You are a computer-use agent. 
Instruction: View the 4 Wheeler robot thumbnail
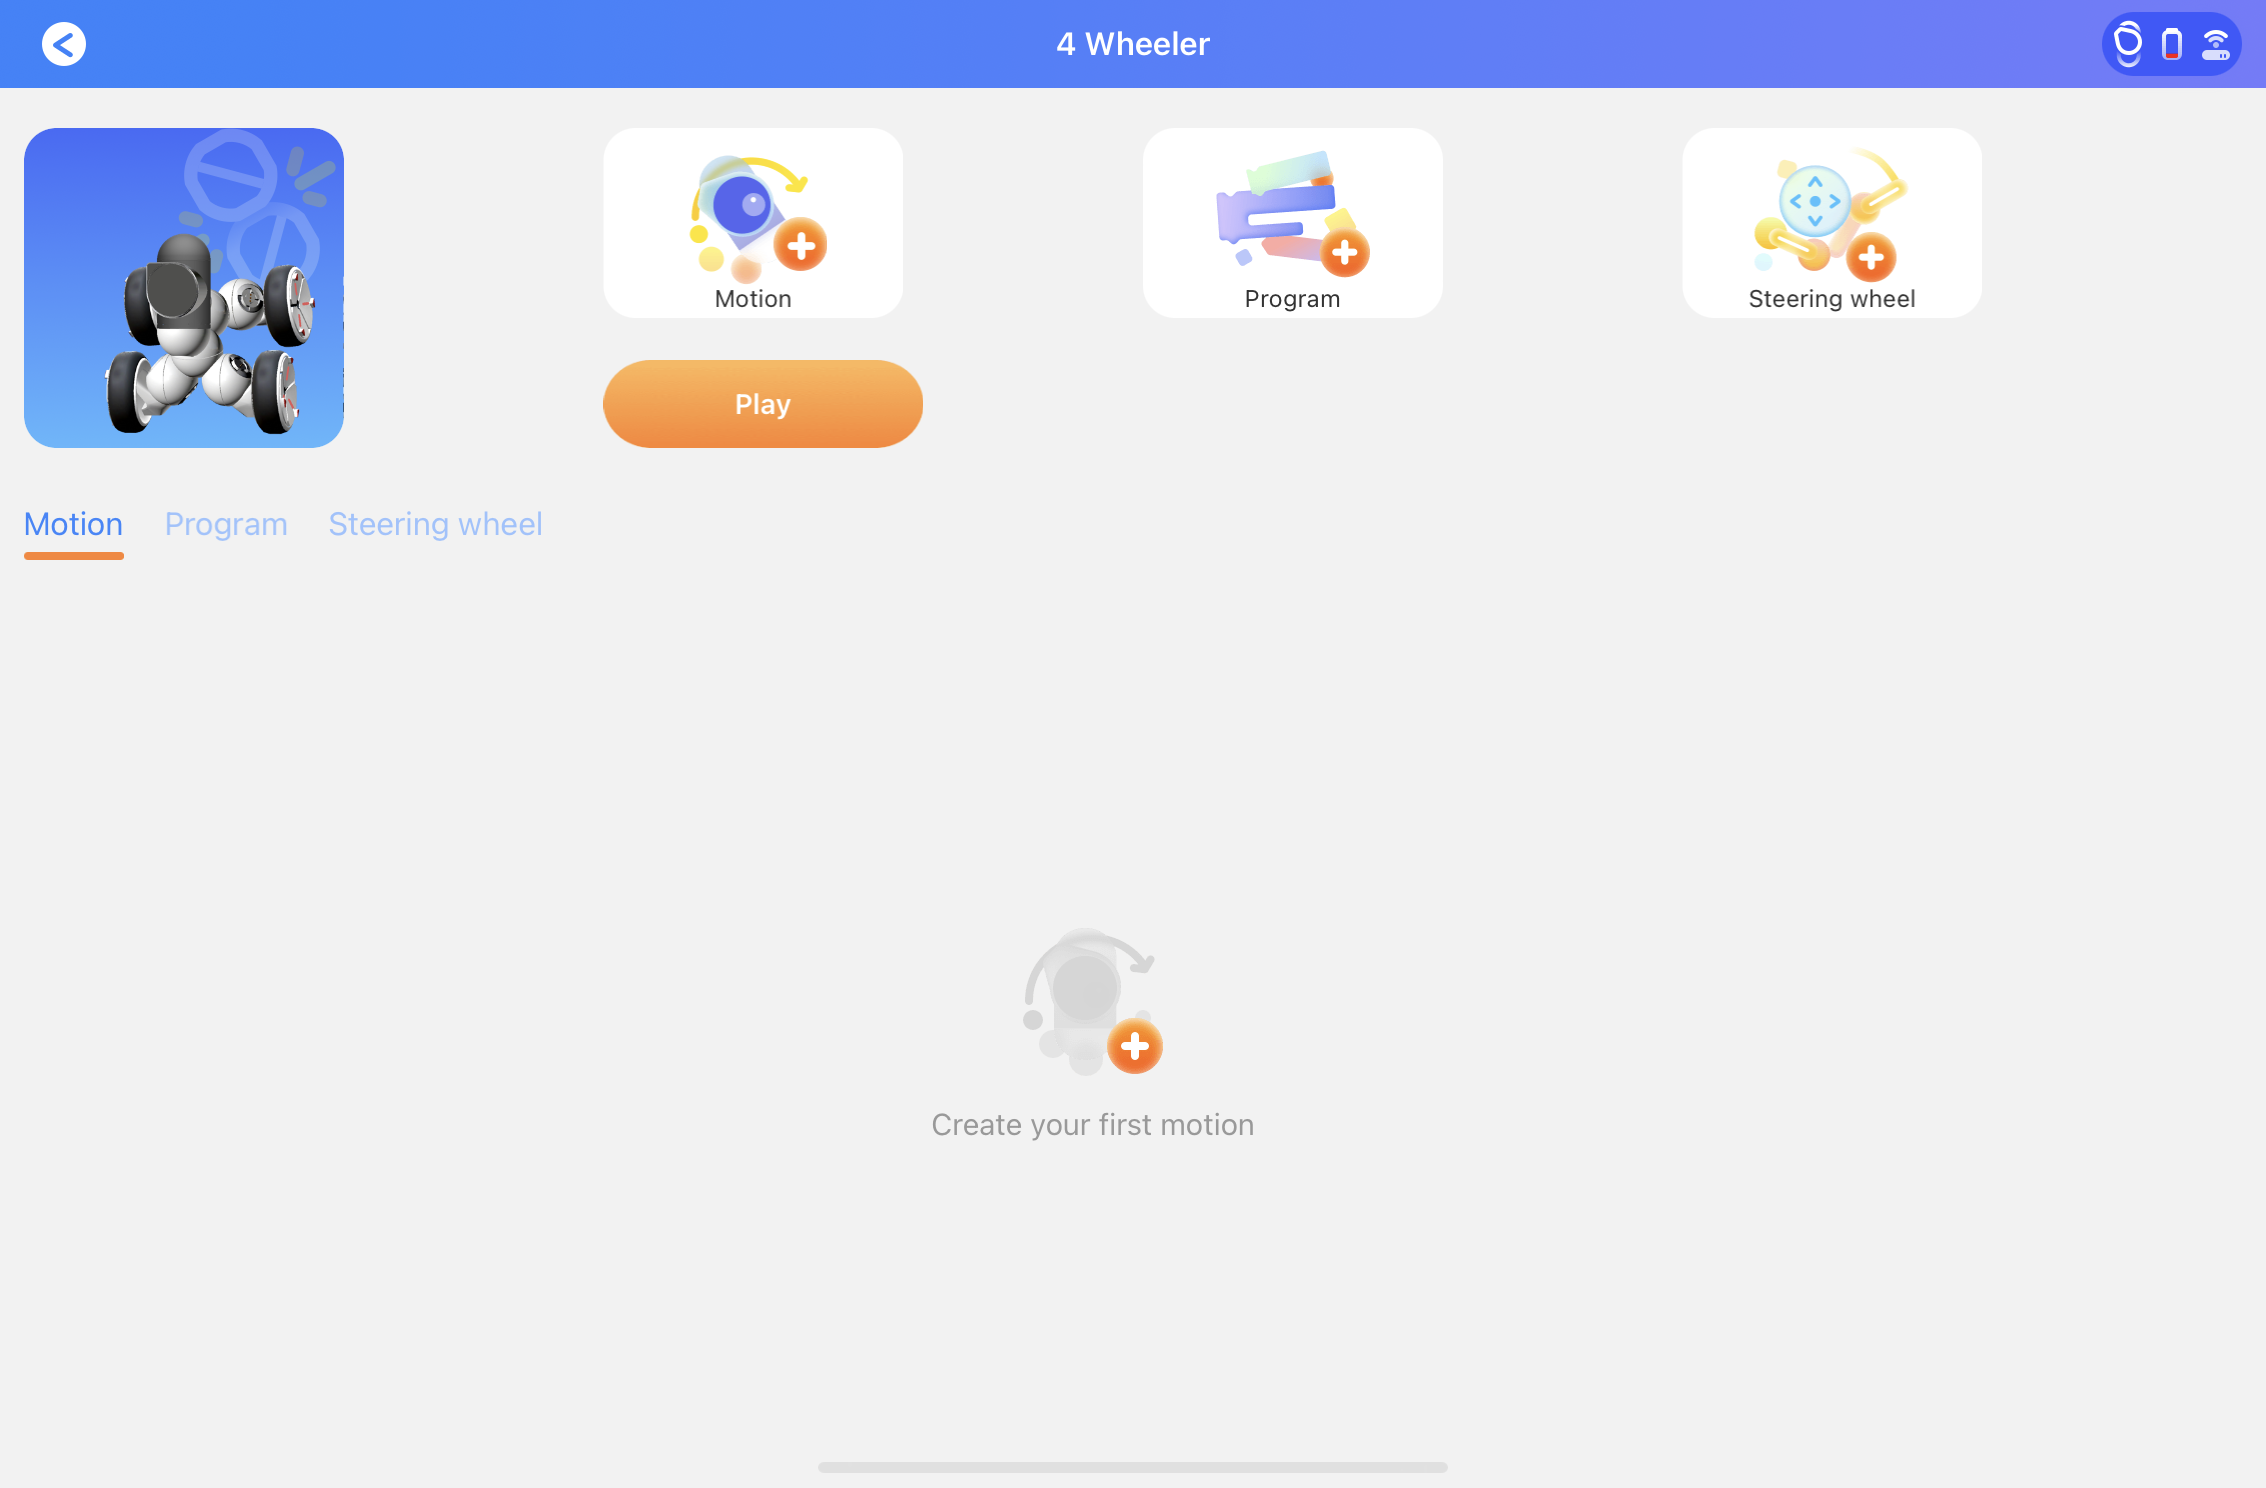[x=184, y=287]
